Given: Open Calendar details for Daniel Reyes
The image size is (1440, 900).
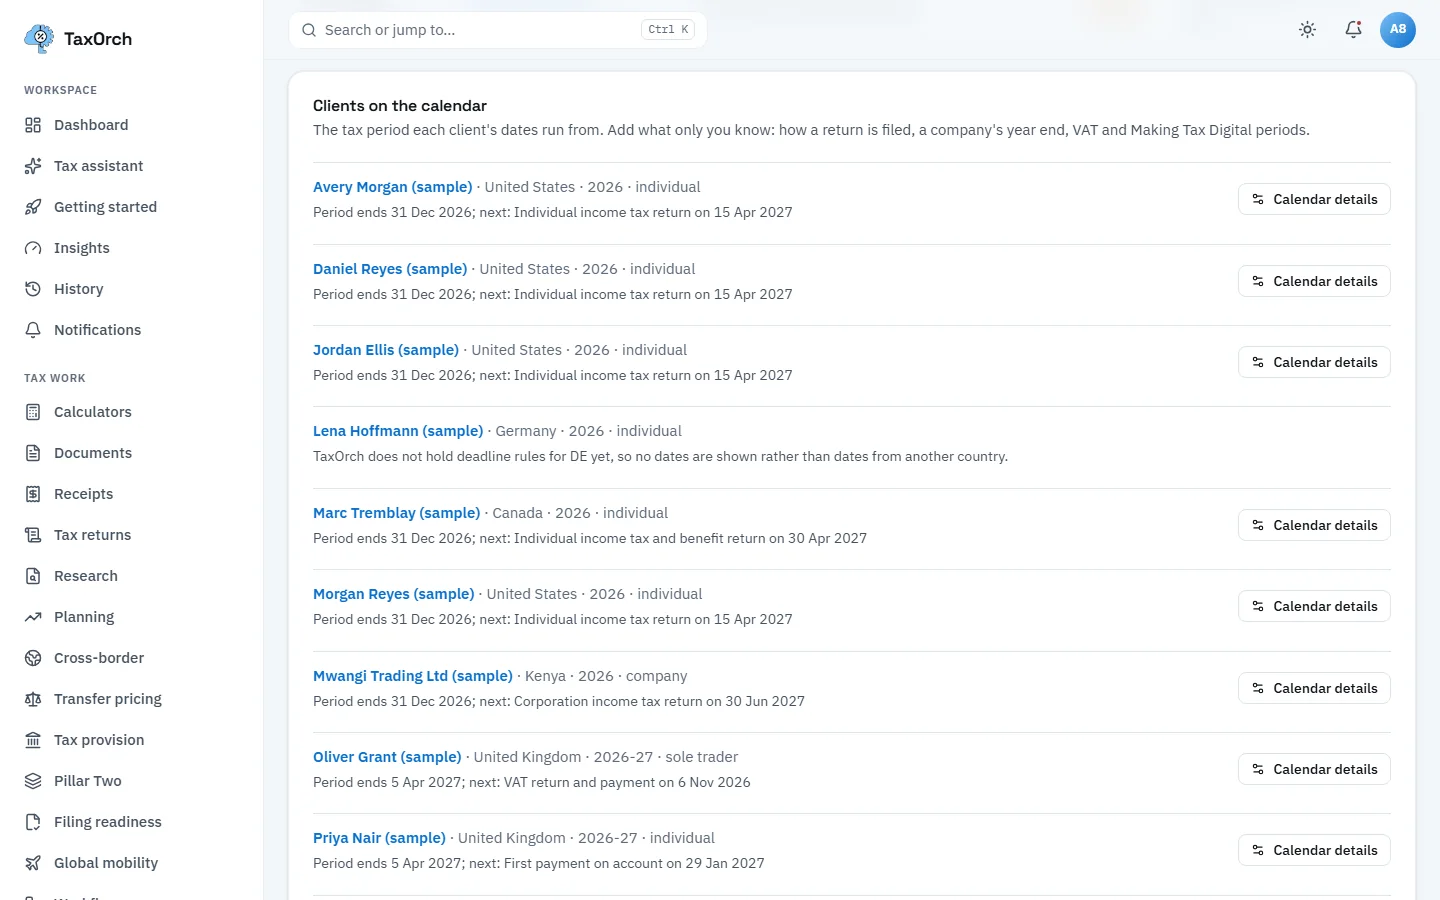Looking at the screenshot, I should (x=1314, y=281).
